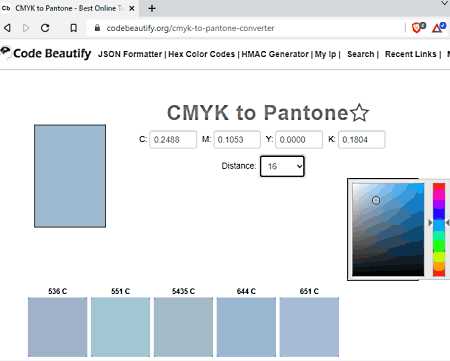
Task: Open Recent Links menu
Action: (411, 54)
